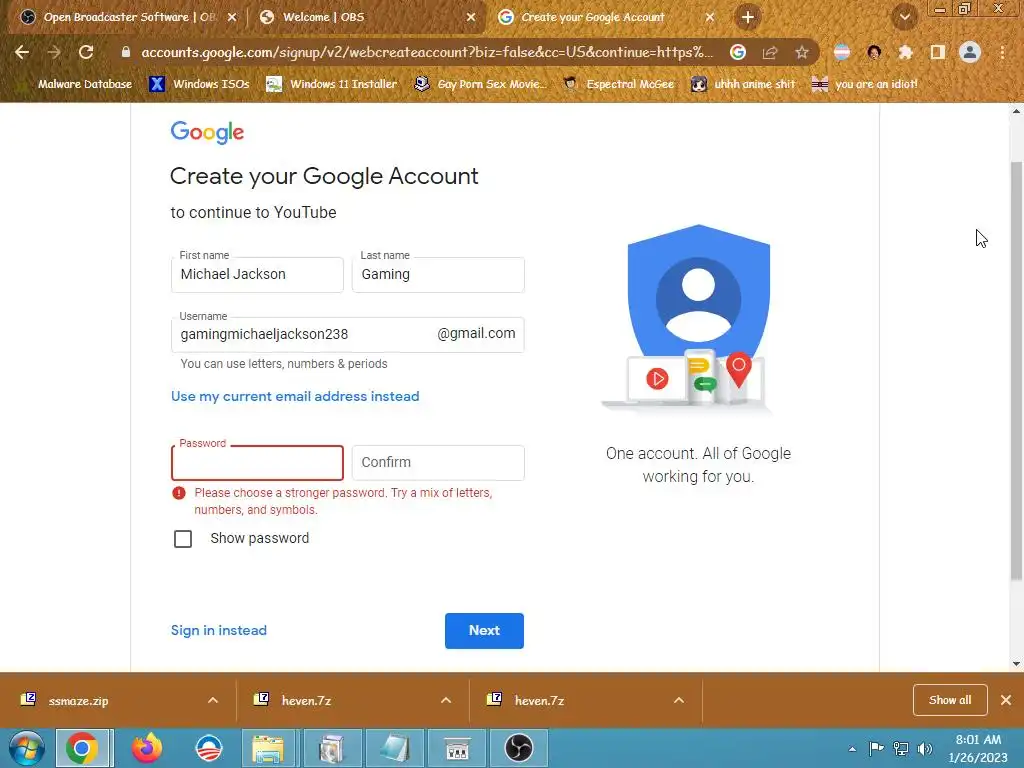The width and height of the screenshot is (1024, 768).
Task: Click the scrollbar down arrow
Action: coord(1016,664)
